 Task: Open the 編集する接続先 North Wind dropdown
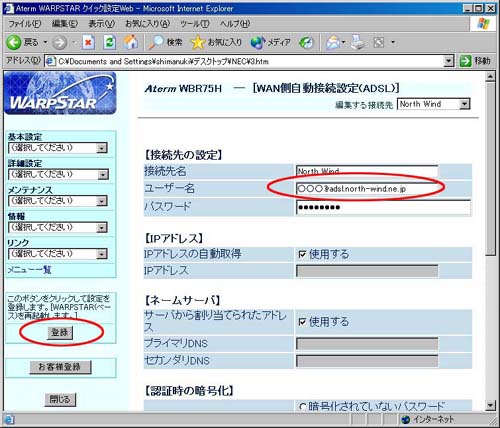[434, 104]
